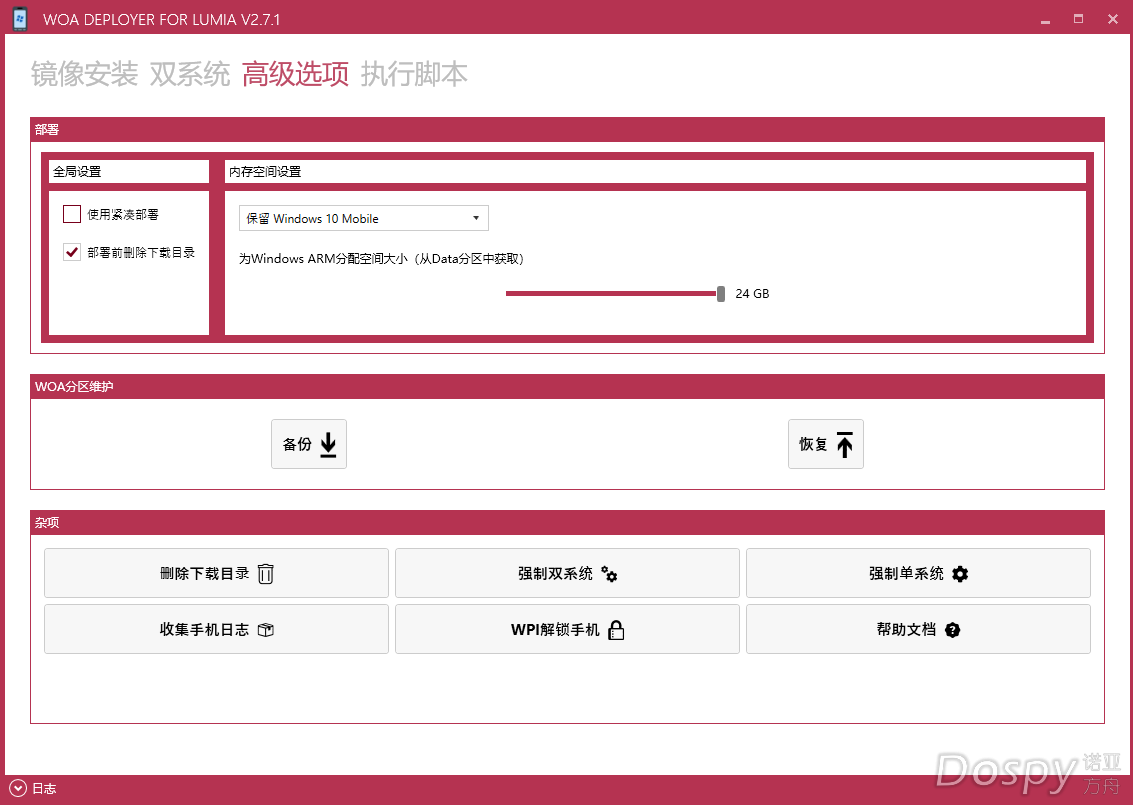Click the padlock icon on WPI解锁手机

click(616, 630)
